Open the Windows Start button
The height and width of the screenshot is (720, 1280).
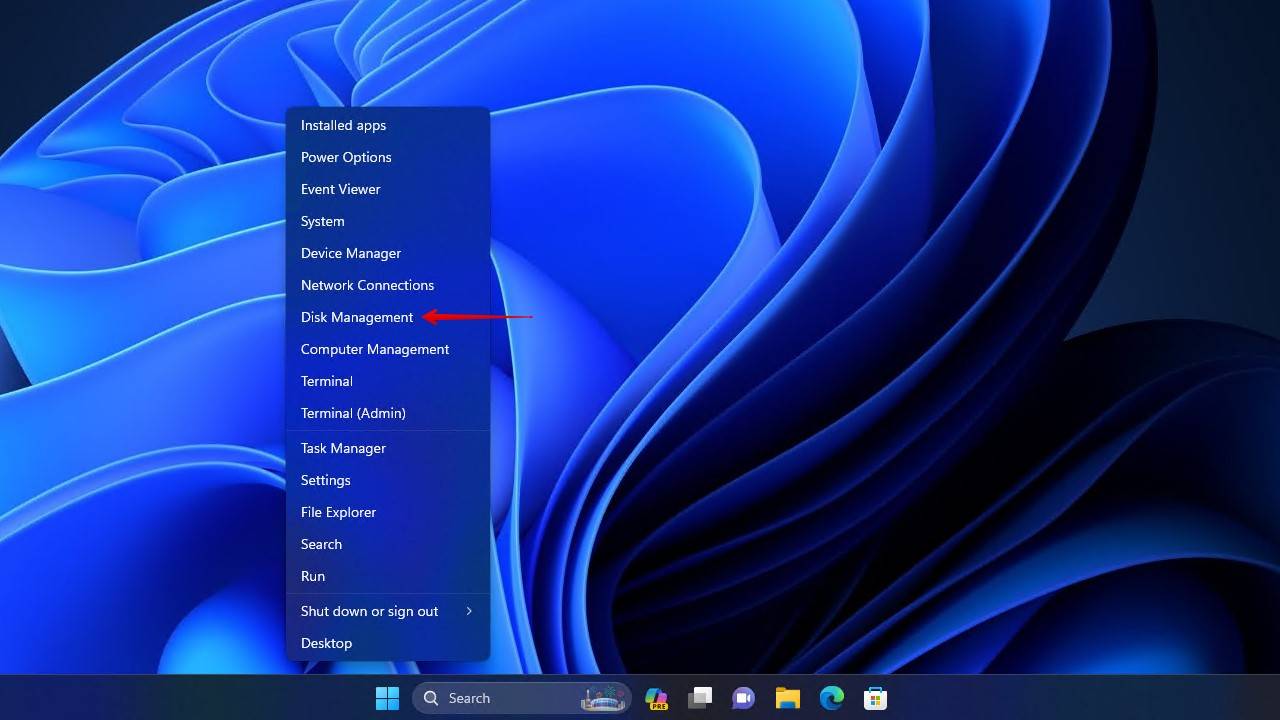coord(387,698)
